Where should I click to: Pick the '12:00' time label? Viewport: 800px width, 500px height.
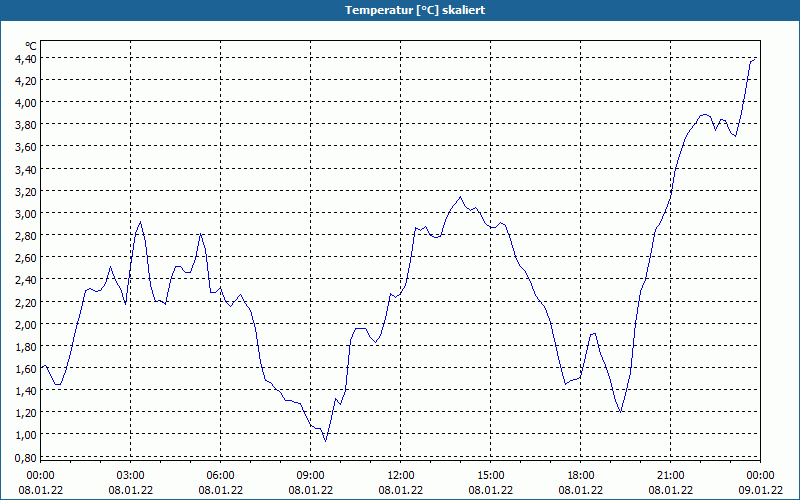click(x=401, y=476)
